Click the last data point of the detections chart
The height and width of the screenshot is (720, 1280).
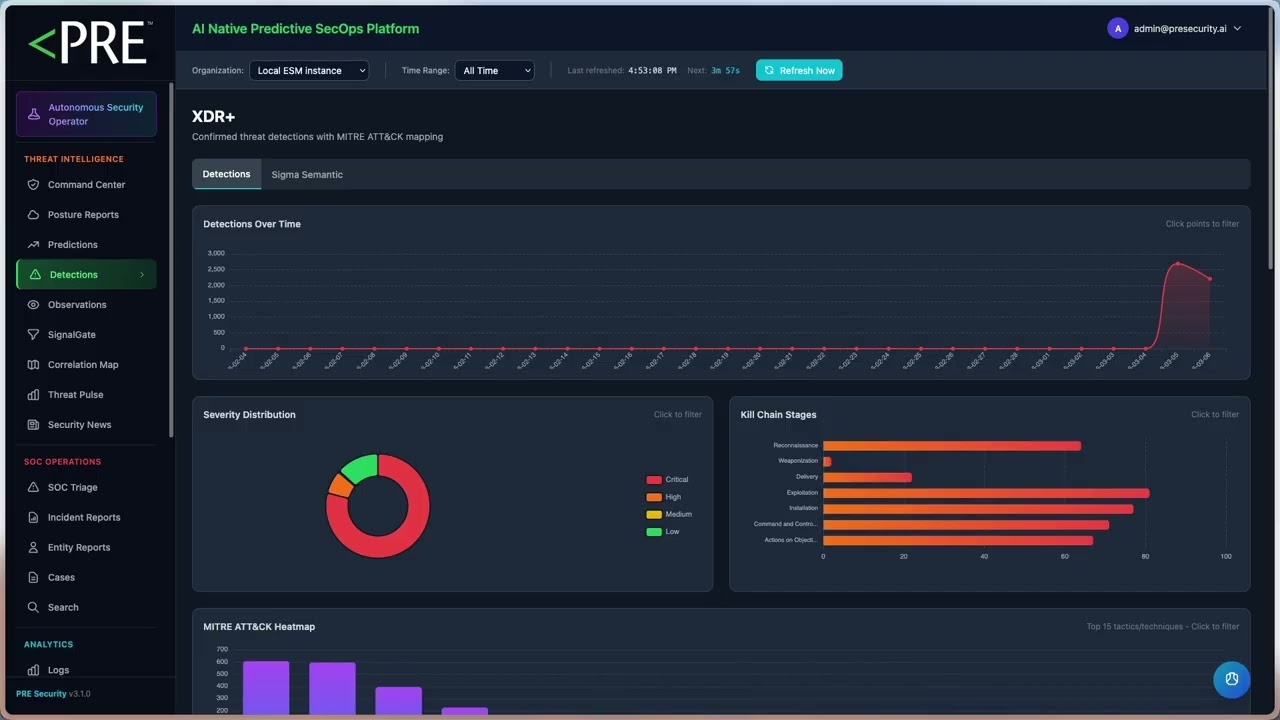point(1210,279)
